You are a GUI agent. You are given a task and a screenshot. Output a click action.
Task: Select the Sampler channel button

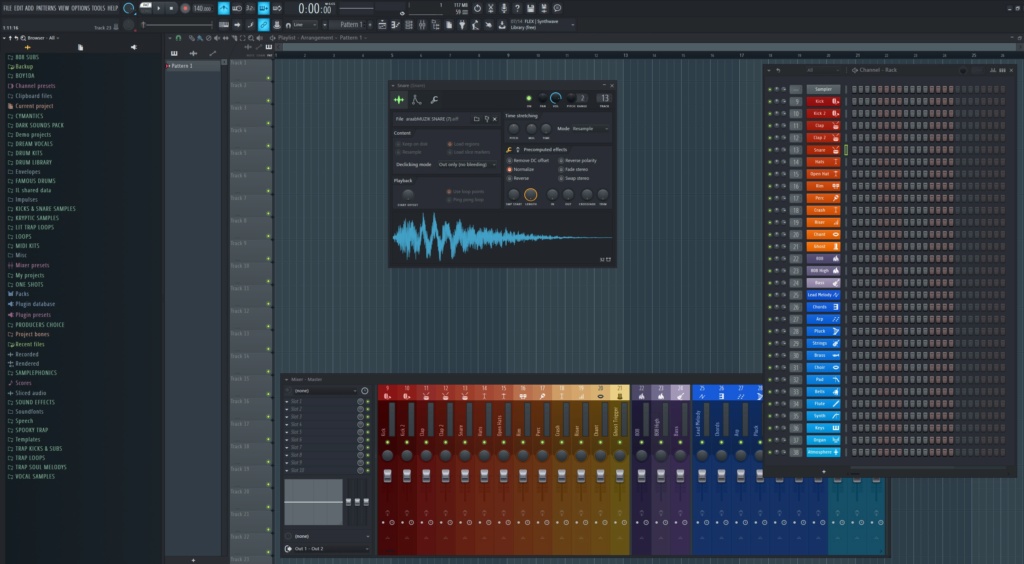click(x=823, y=89)
